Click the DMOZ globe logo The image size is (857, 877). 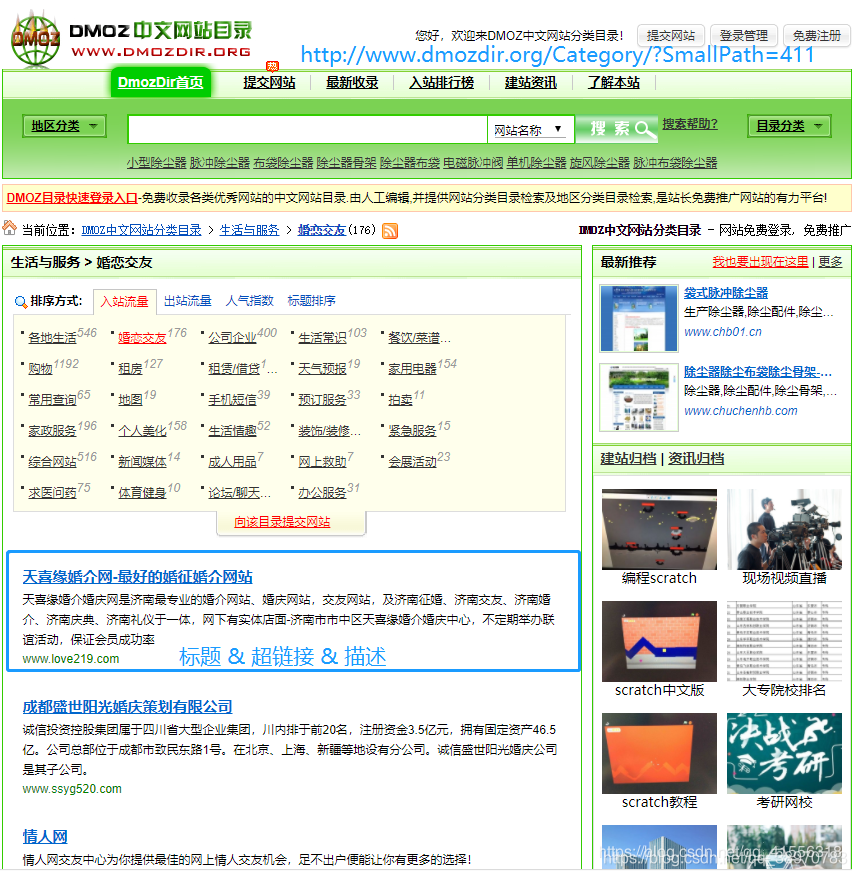coord(35,39)
